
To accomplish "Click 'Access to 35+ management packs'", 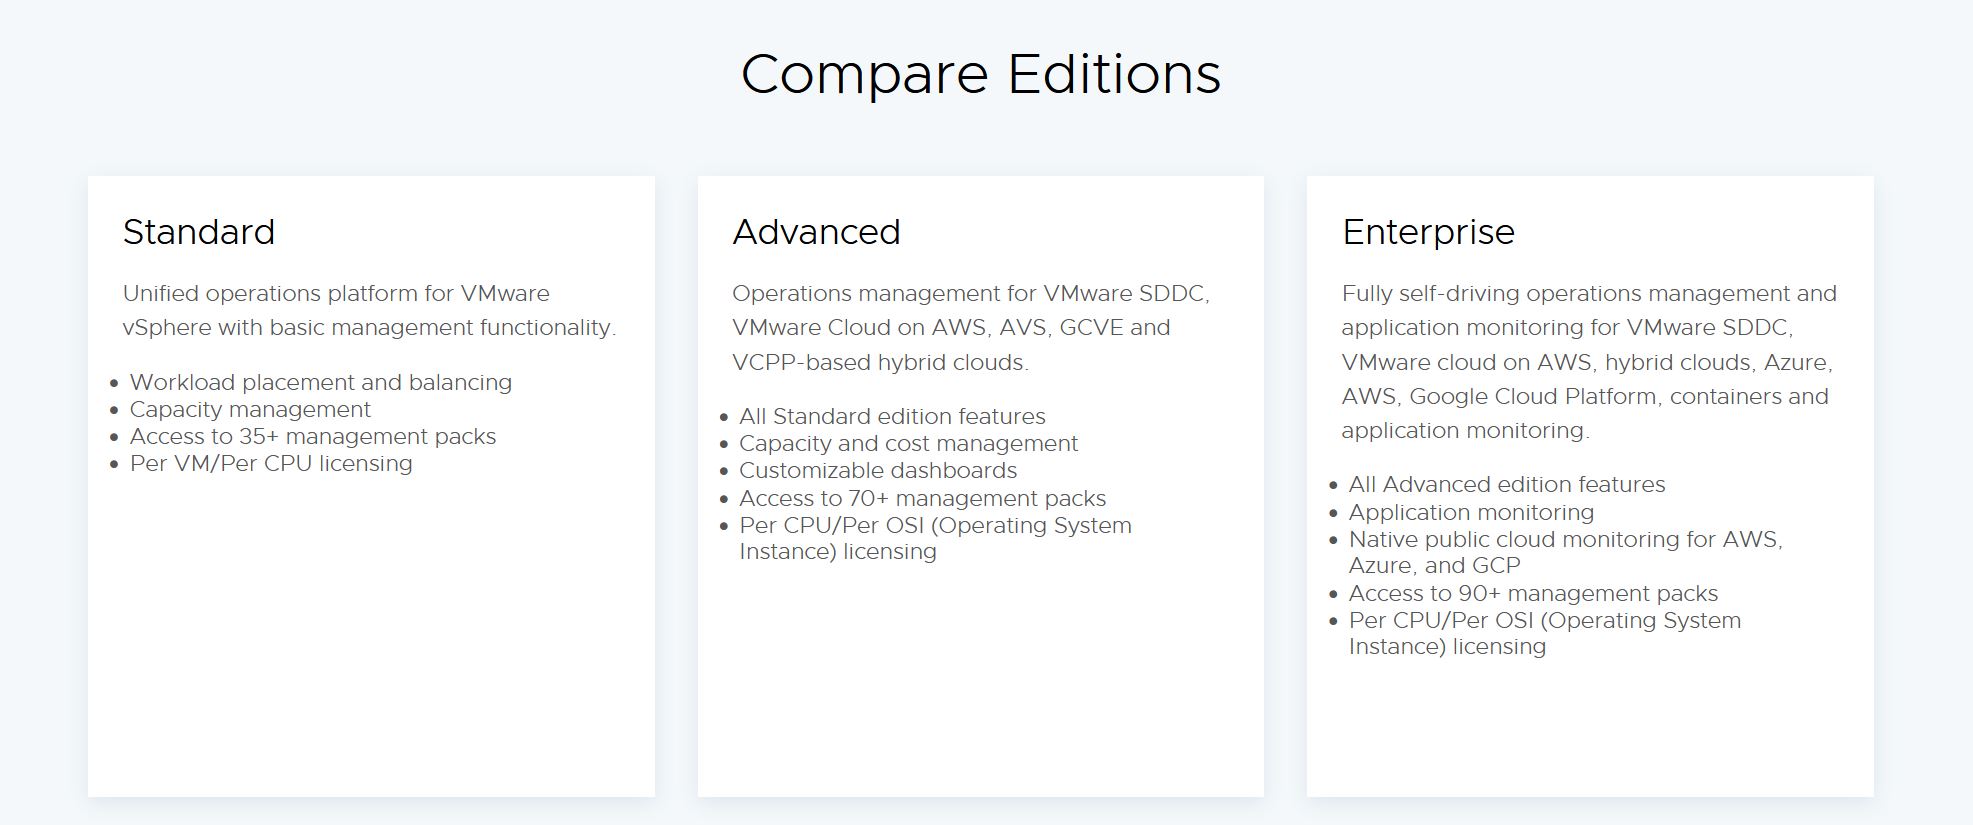I will (312, 436).
